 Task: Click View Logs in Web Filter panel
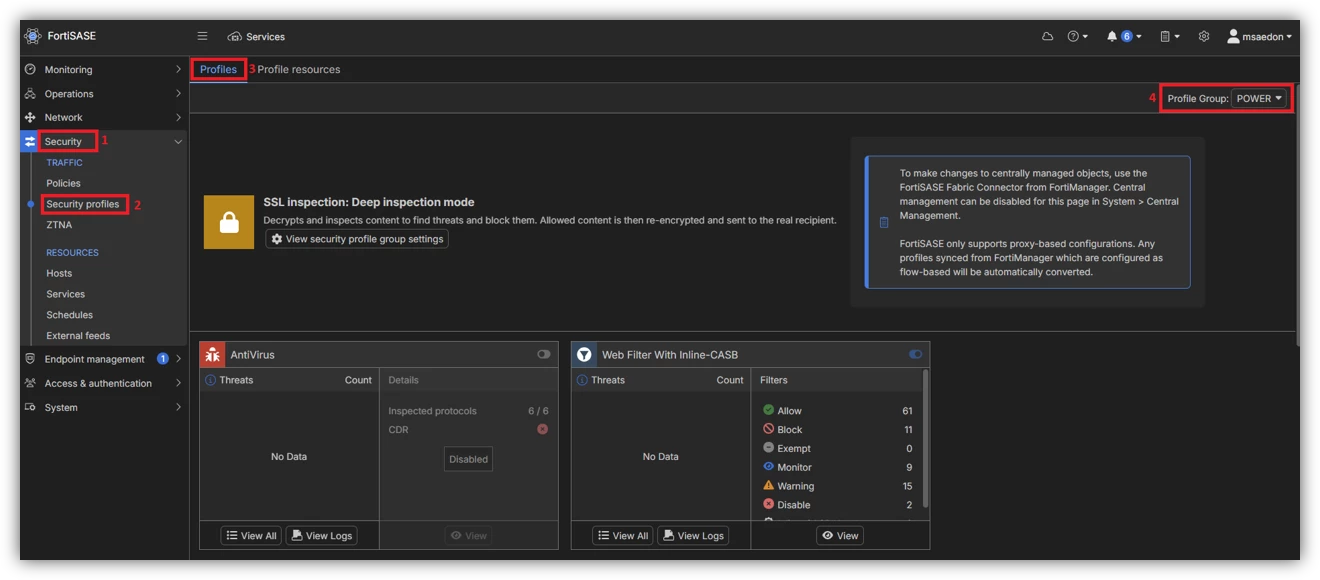pos(693,535)
